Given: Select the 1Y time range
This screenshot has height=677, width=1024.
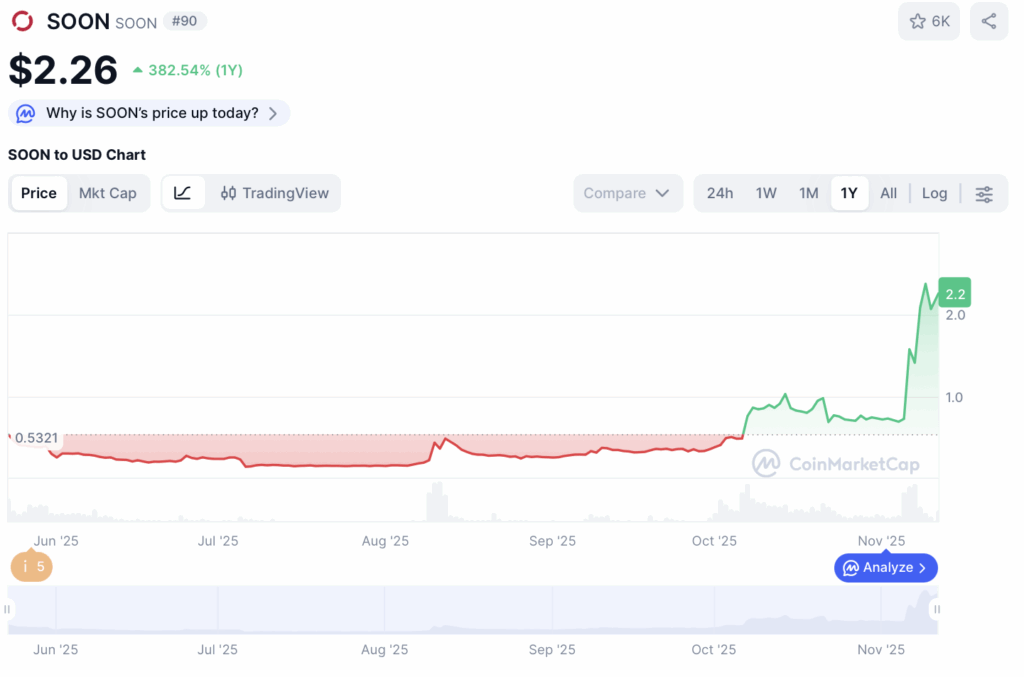Looking at the screenshot, I should (849, 193).
